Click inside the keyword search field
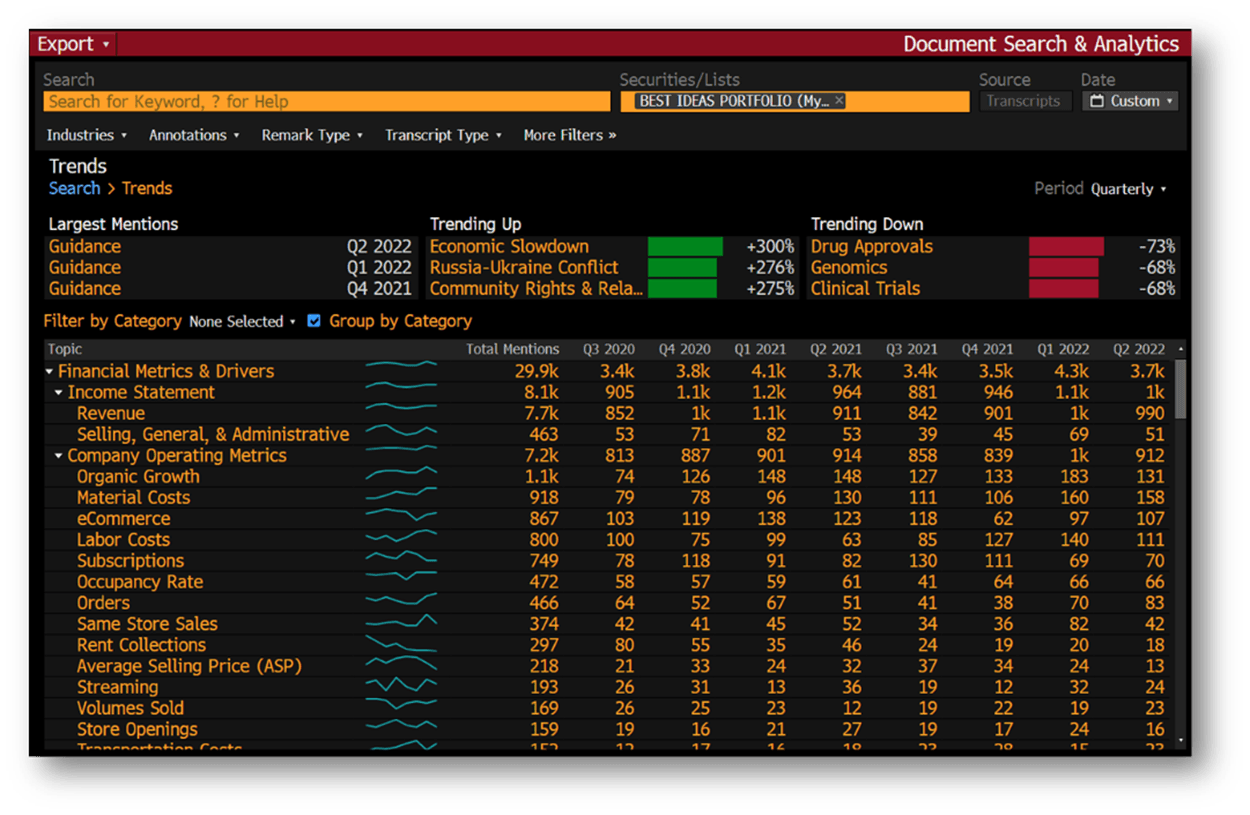This screenshot has height=815, width=1250. point(325,100)
